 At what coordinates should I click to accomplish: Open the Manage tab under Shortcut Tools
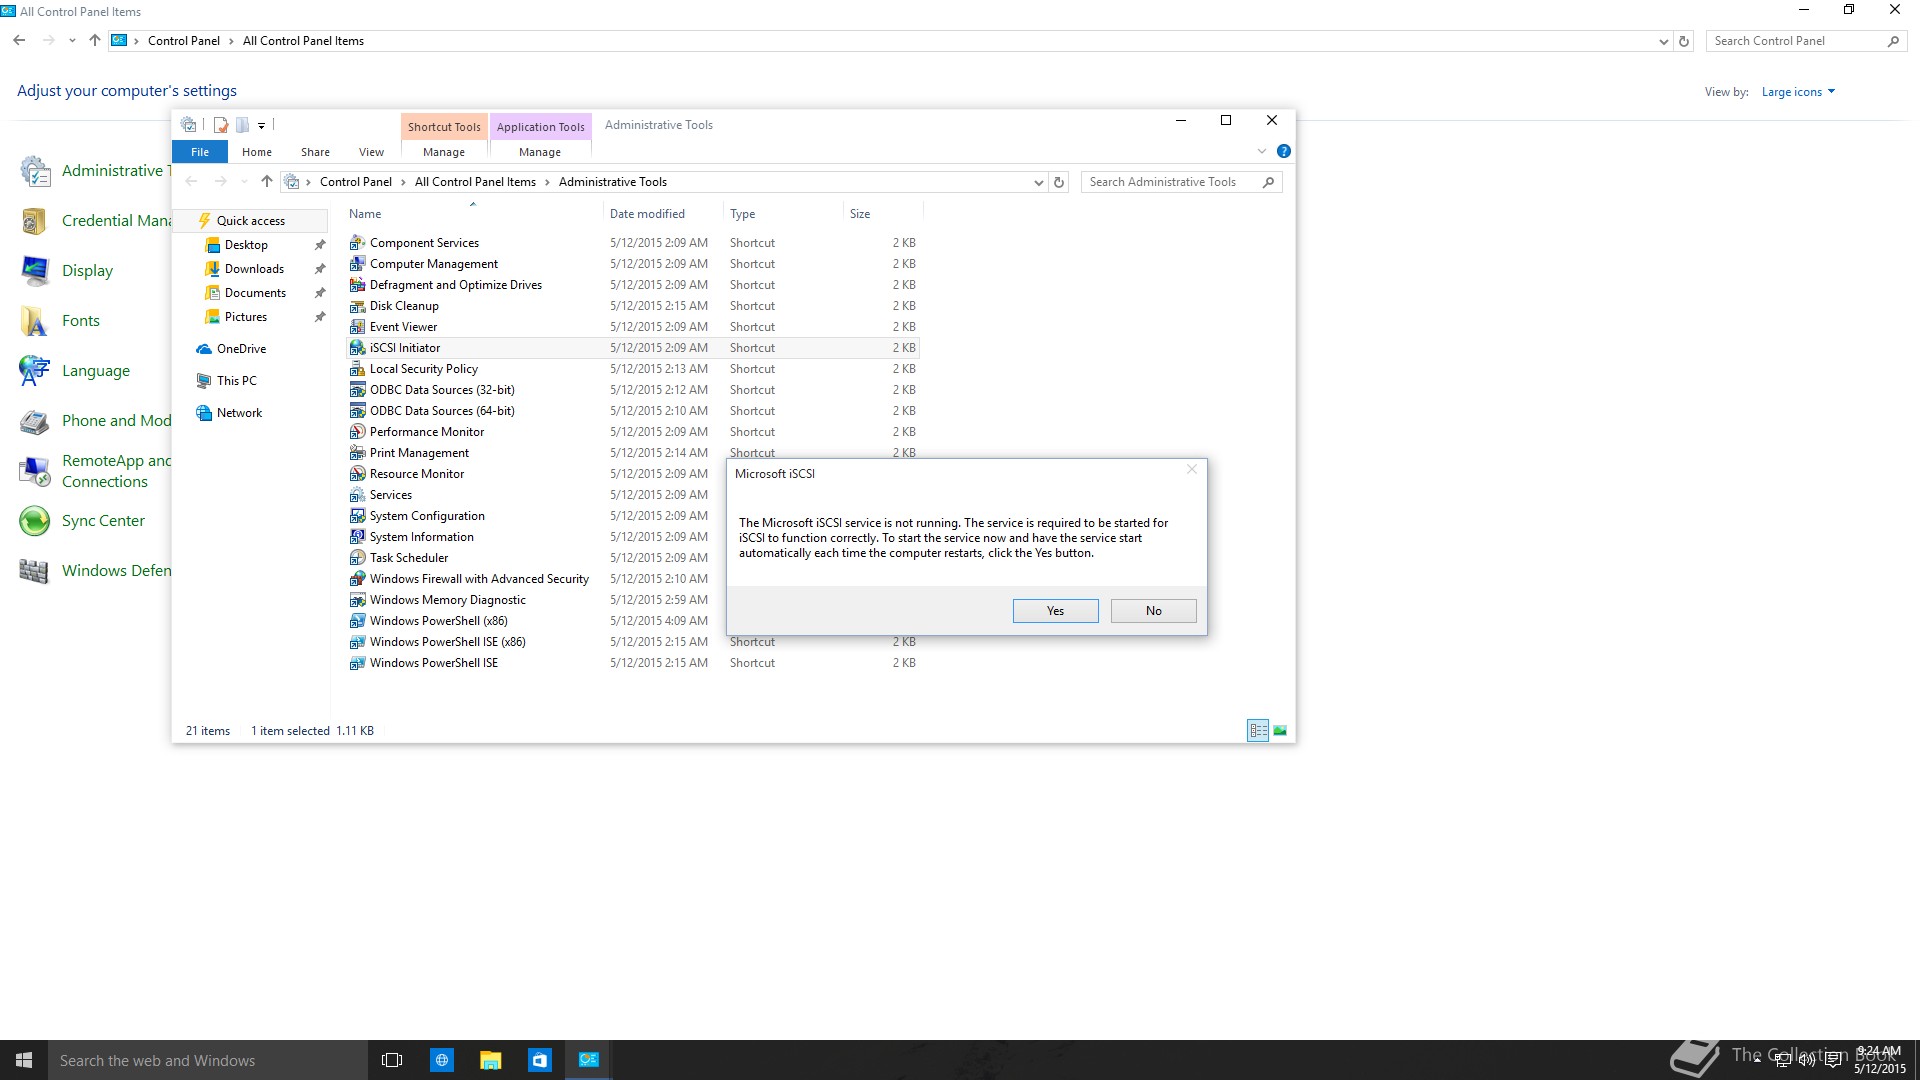(x=444, y=152)
